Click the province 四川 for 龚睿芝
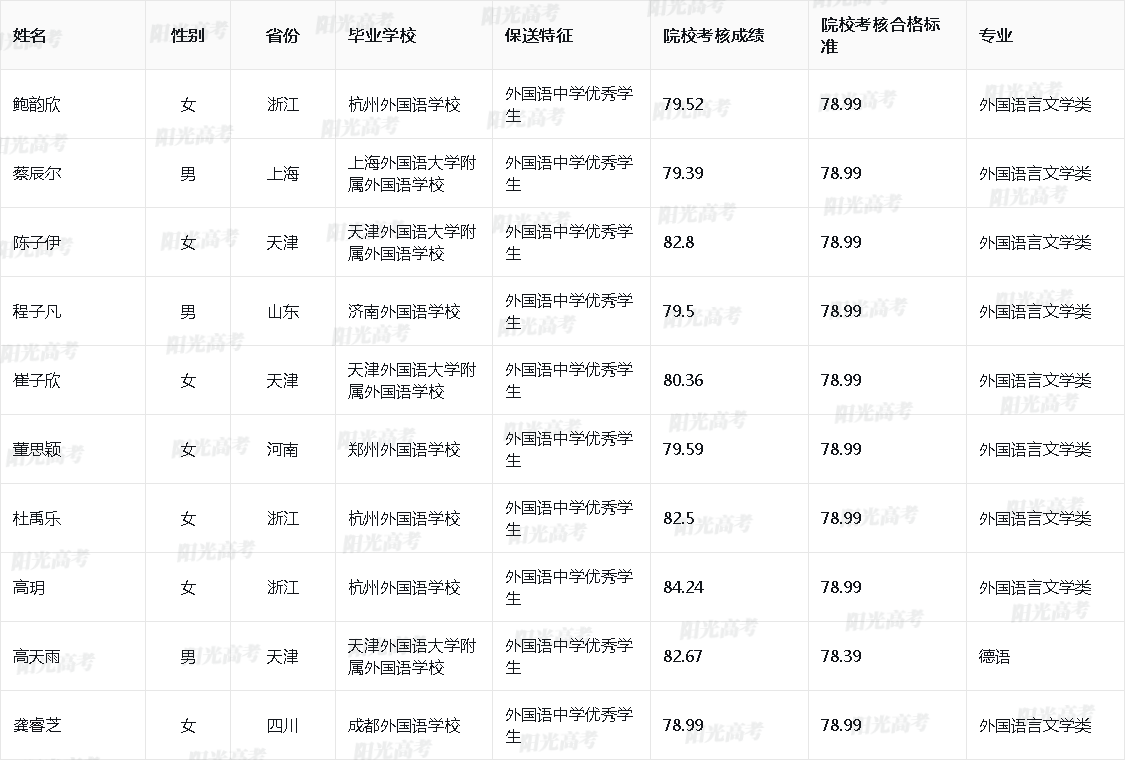The width and height of the screenshot is (1125, 760). coord(282,726)
